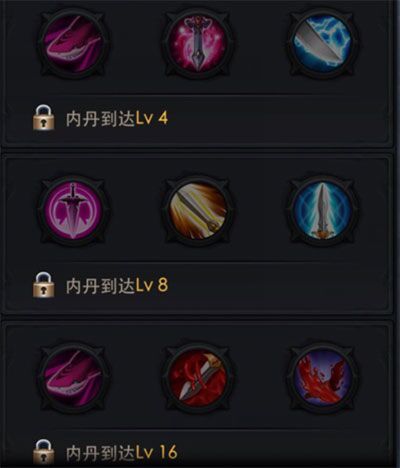Image resolution: width=400 pixels, height=468 pixels.
Task: Click the padlock beside 内丹到达Lv 8
Action: coord(44,285)
